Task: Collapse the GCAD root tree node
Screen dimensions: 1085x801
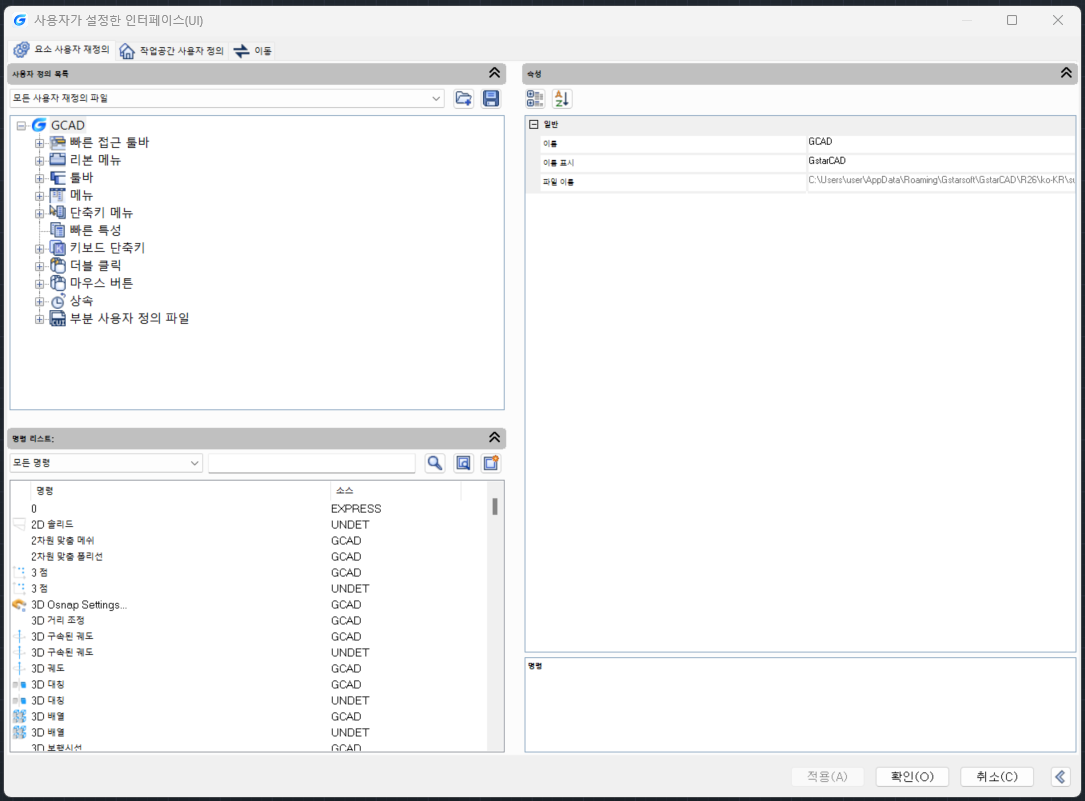Action: coord(21,126)
